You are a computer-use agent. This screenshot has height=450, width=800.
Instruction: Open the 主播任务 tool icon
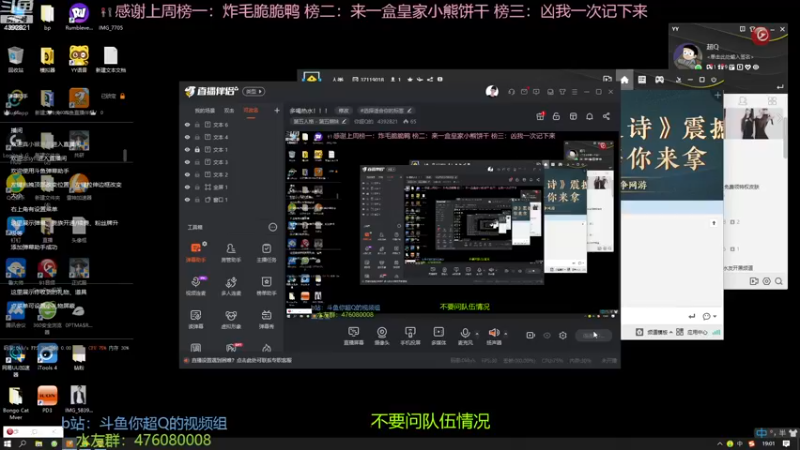(266, 252)
